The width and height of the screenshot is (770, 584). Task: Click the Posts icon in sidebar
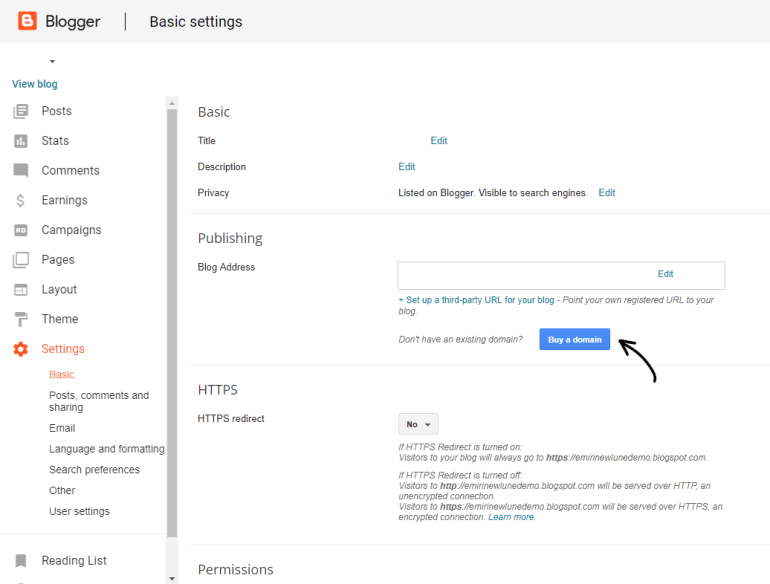[21, 111]
